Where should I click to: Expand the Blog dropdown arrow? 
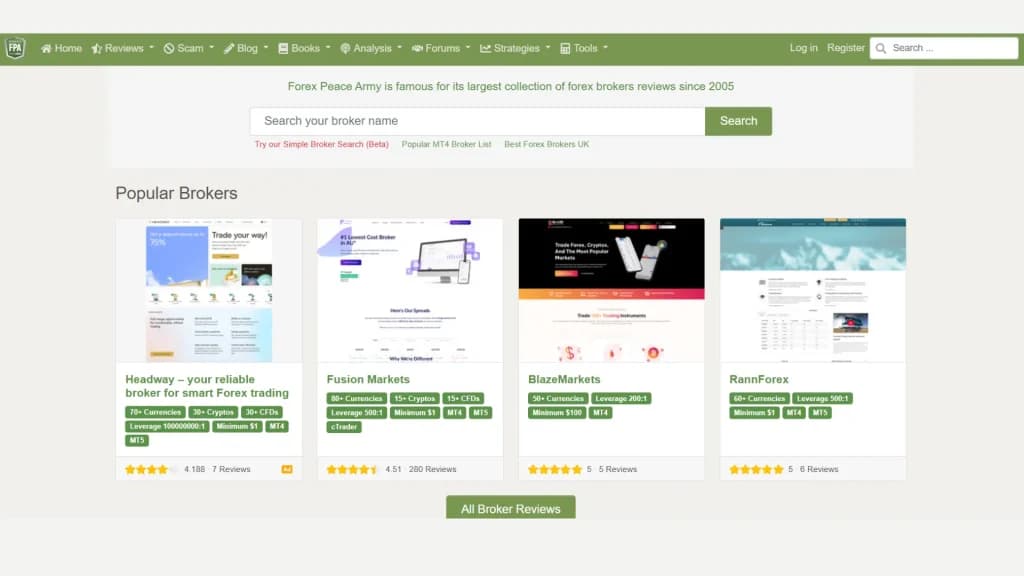coord(266,48)
